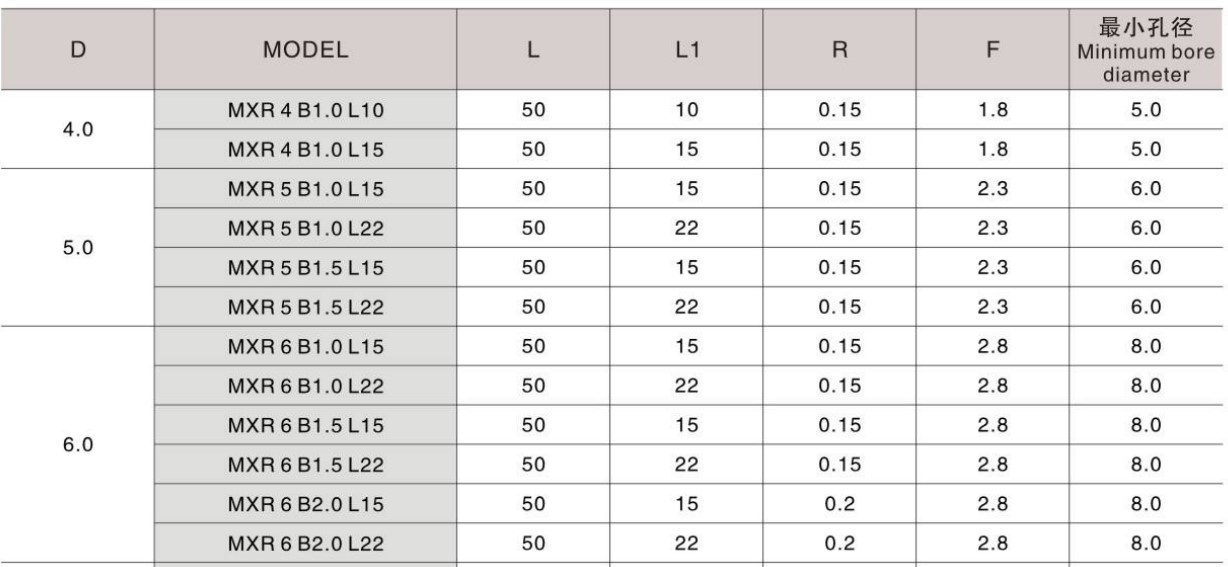1228x567 pixels.
Task: Select the MXR 6 B2.0 L15 model cell
Action: tap(306, 504)
